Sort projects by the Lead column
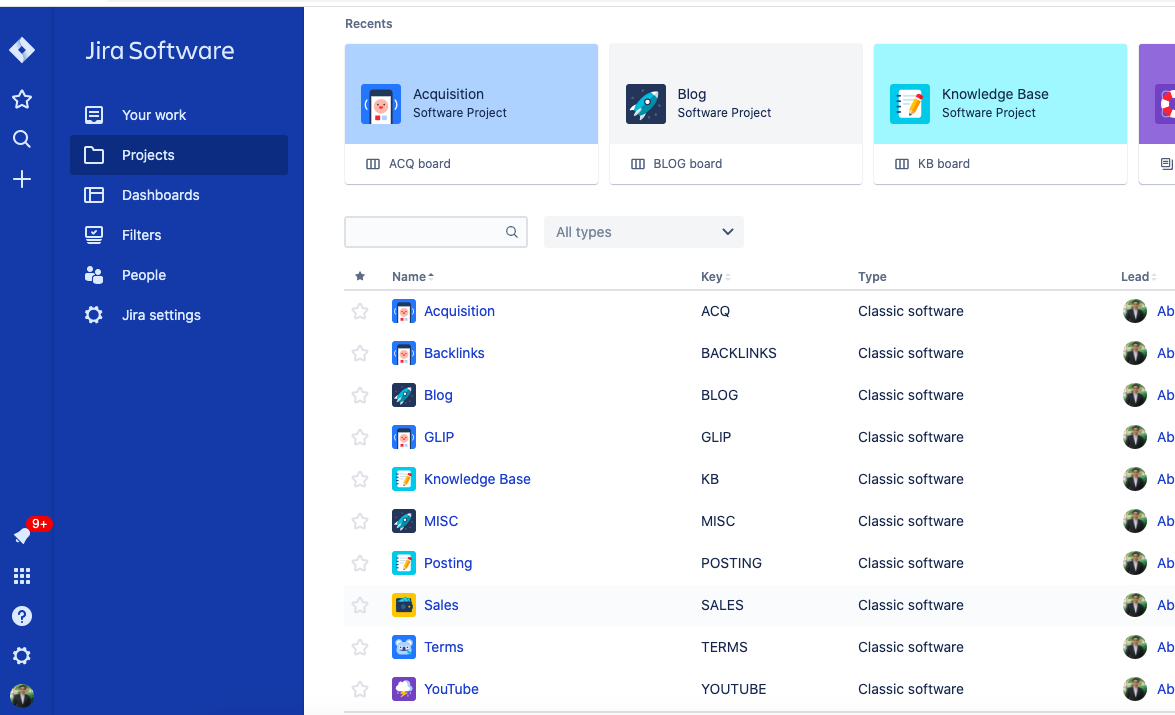 pos(1138,277)
